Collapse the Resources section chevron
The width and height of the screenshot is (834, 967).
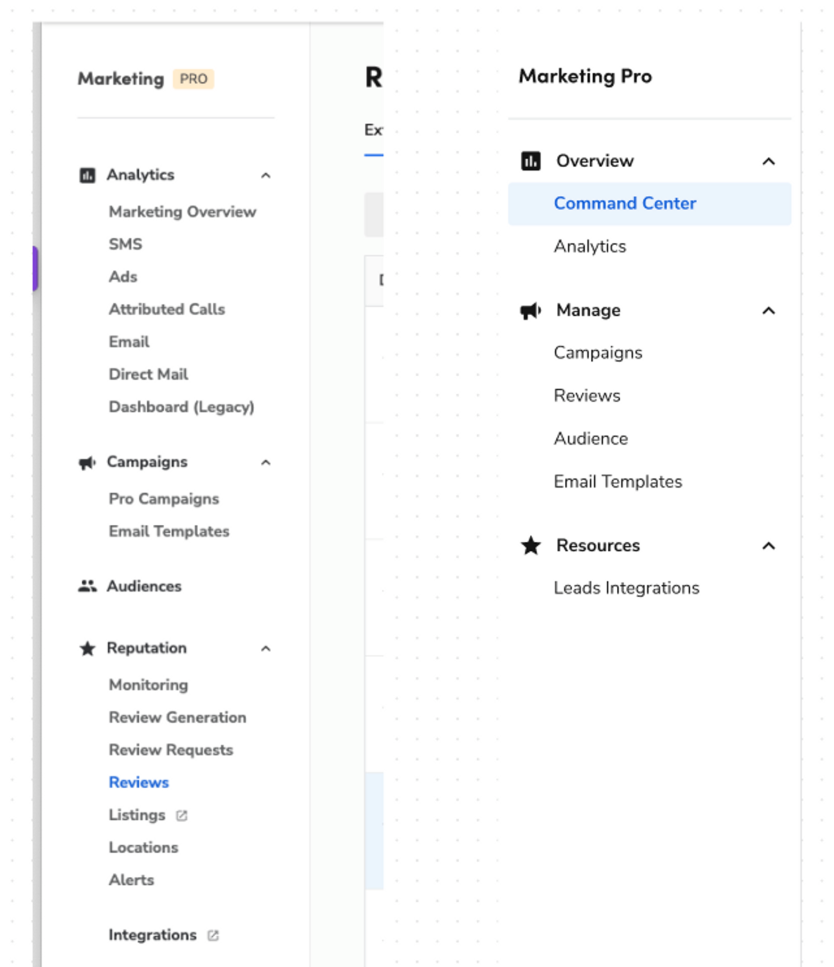coord(768,546)
